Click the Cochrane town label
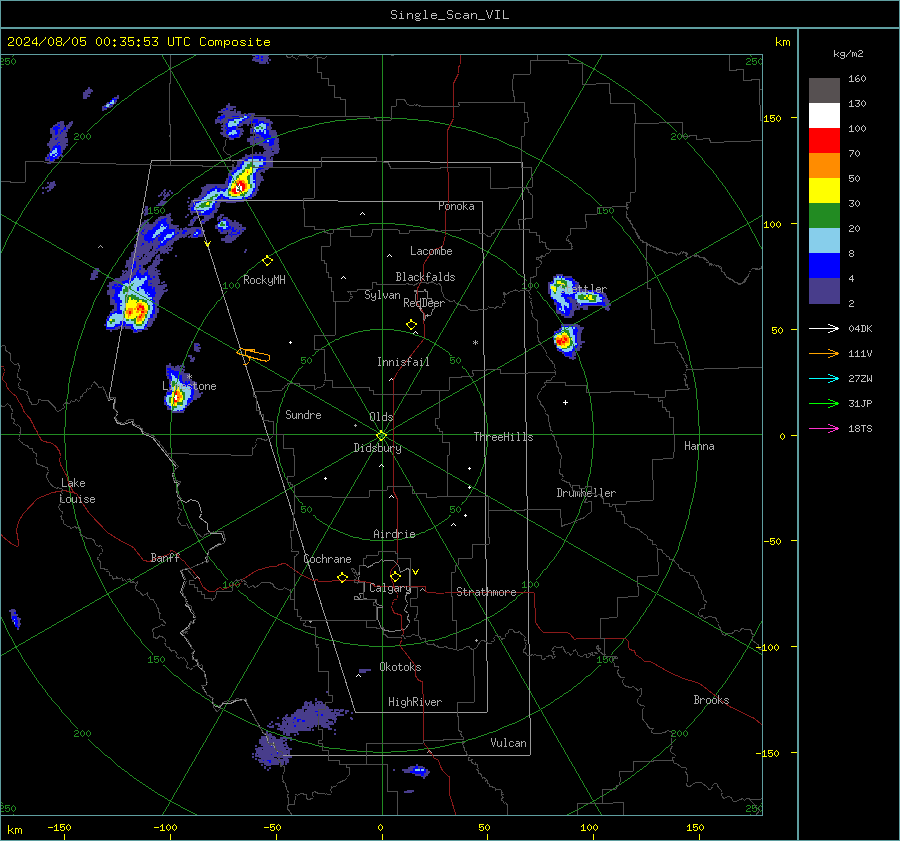 327,559
